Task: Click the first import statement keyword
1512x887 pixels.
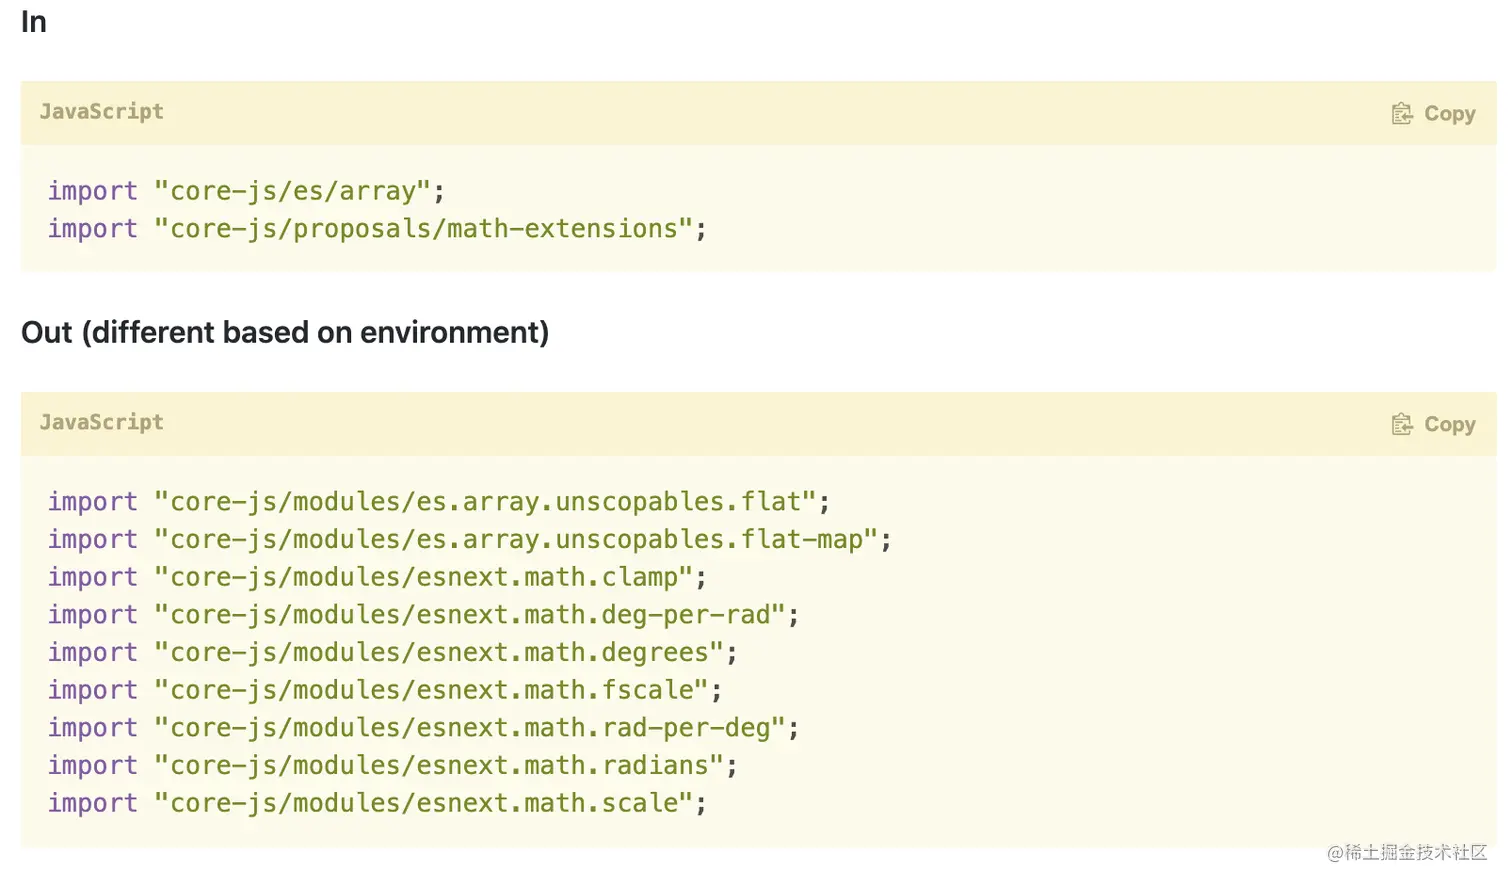Action: (x=92, y=190)
